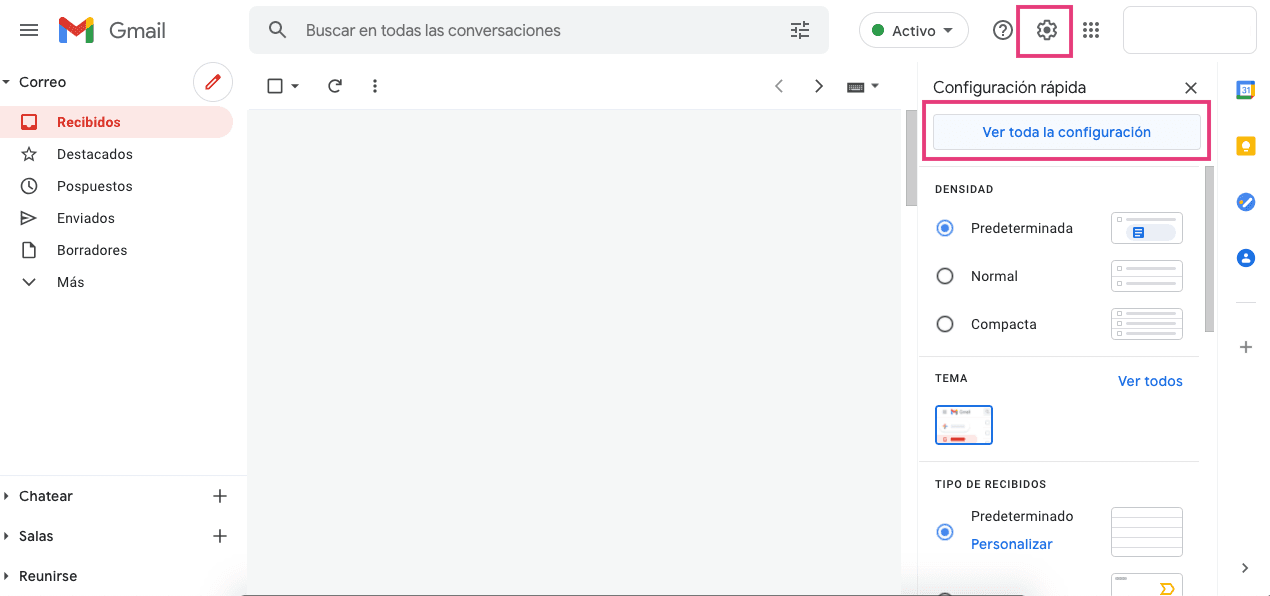Open the Activo status dropdown
Screen dimensions: 1270x596
(x=913, y=31)
